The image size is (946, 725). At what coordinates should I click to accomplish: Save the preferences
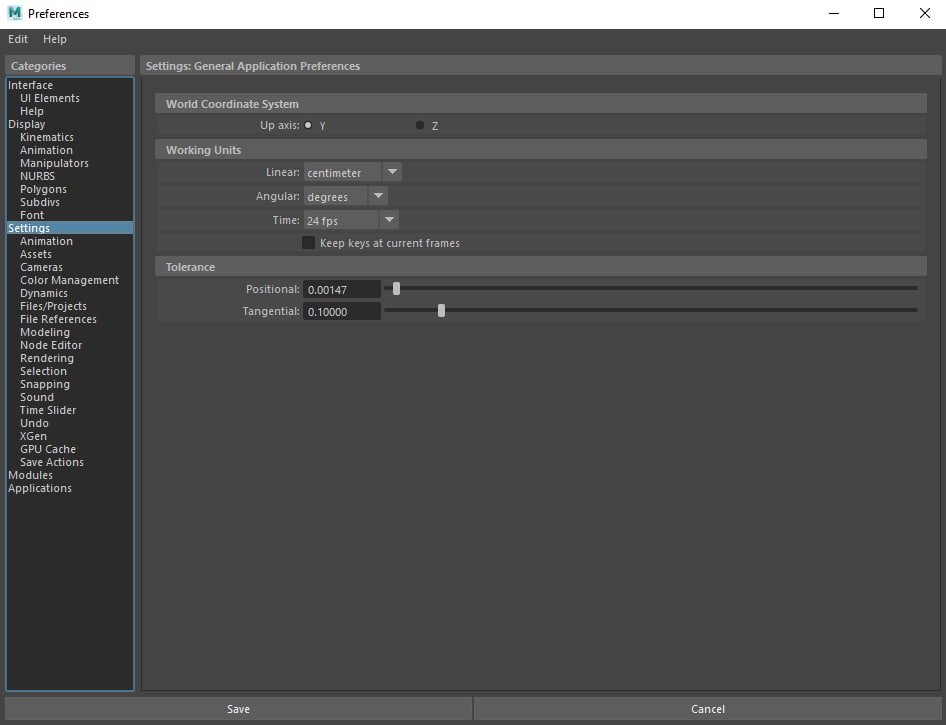[x=238, y=709]
